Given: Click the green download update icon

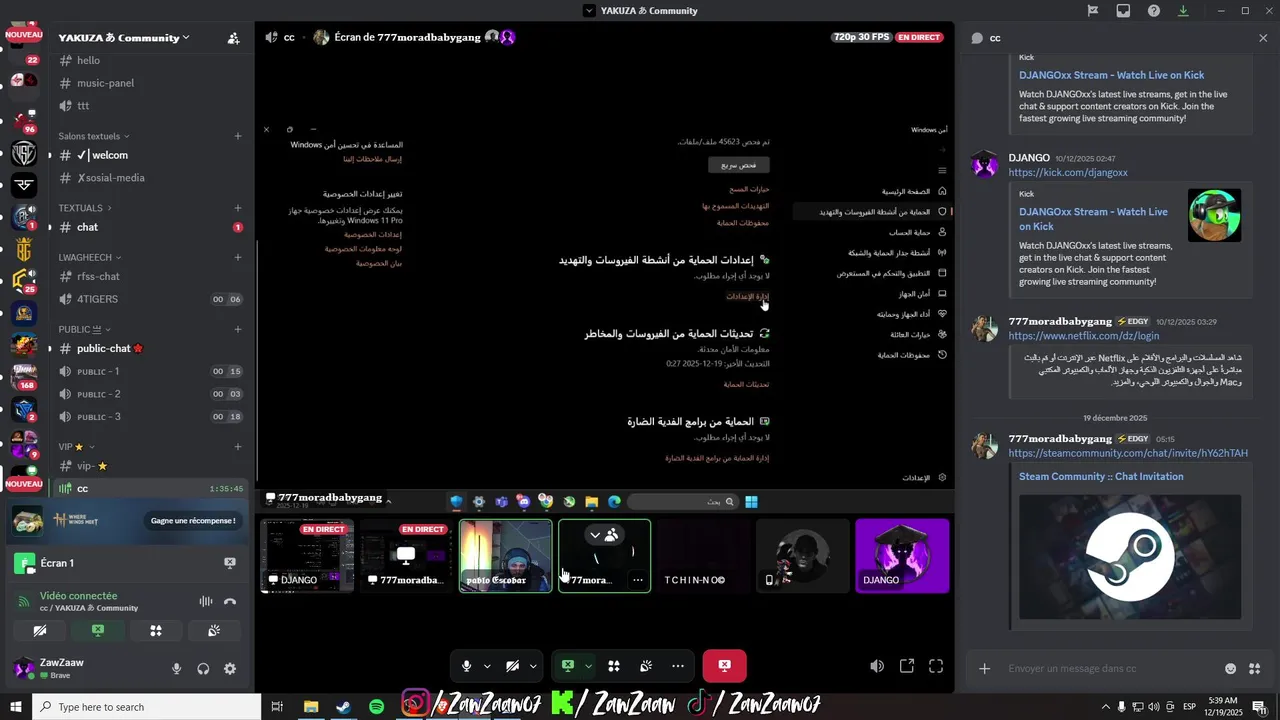Looking at the screenshot, I should pos(1184,11).
